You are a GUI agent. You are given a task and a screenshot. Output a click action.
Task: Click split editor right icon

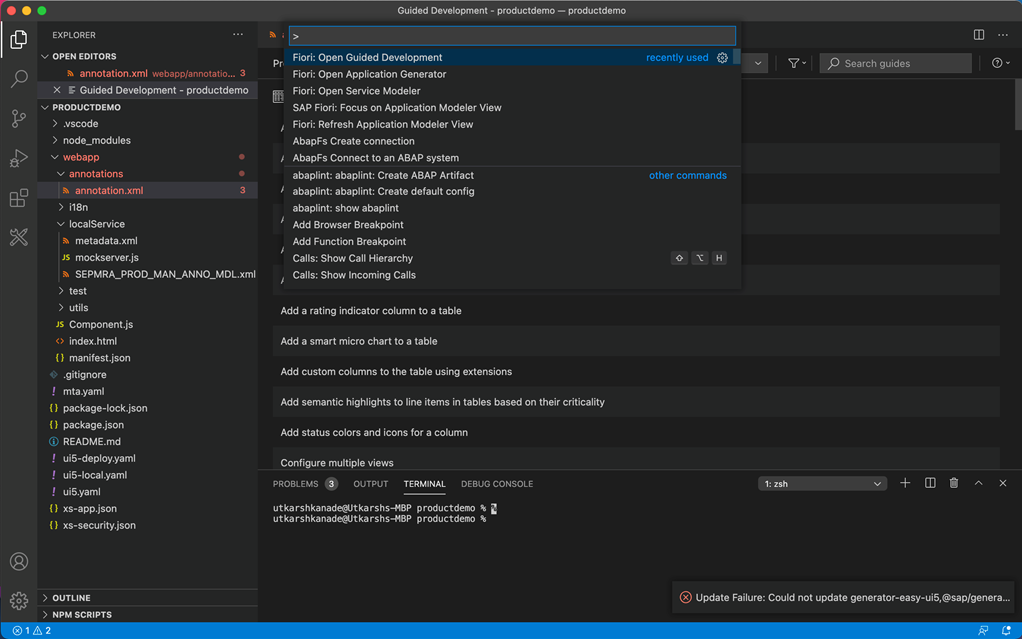pyautogui.click(x=979, y=35)
